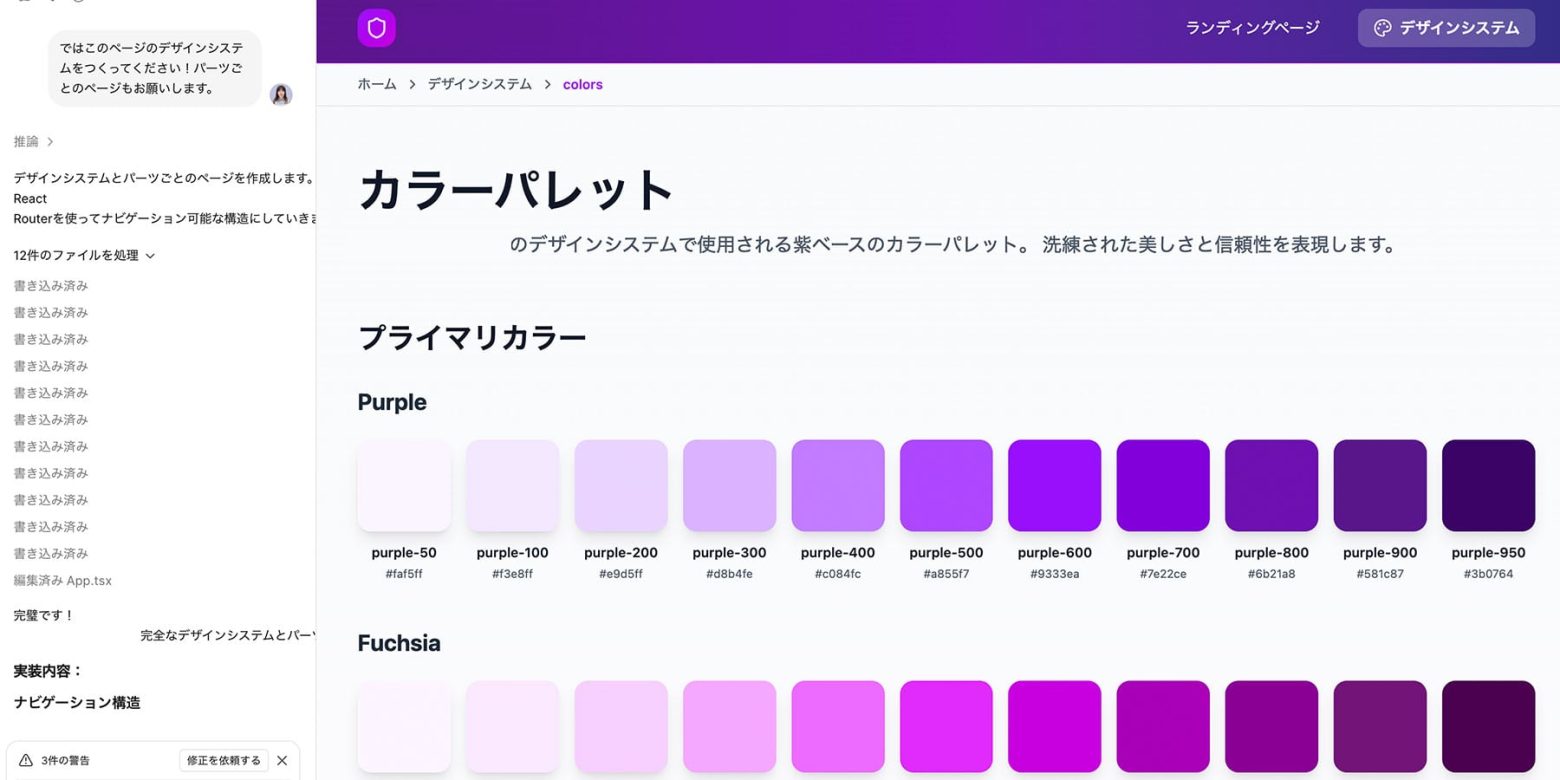Expand the 推論 reasoning section
Screen dimensions: 1560x780
(34, 142)
